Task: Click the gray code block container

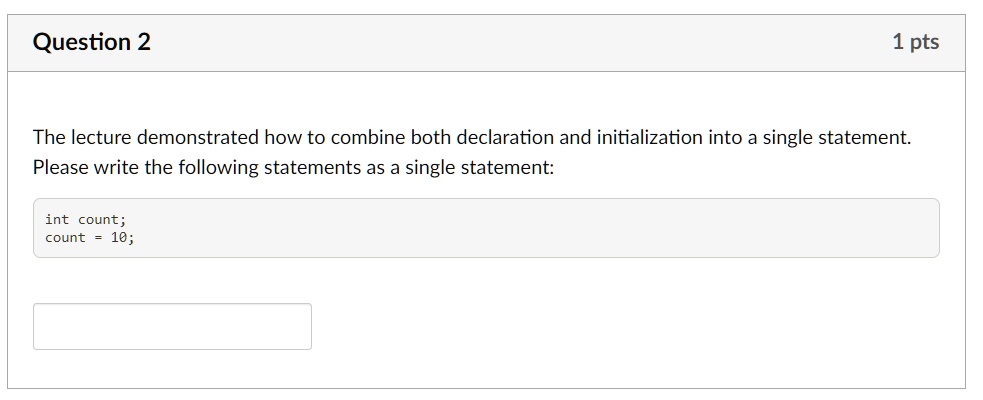Action: [486, 228]
